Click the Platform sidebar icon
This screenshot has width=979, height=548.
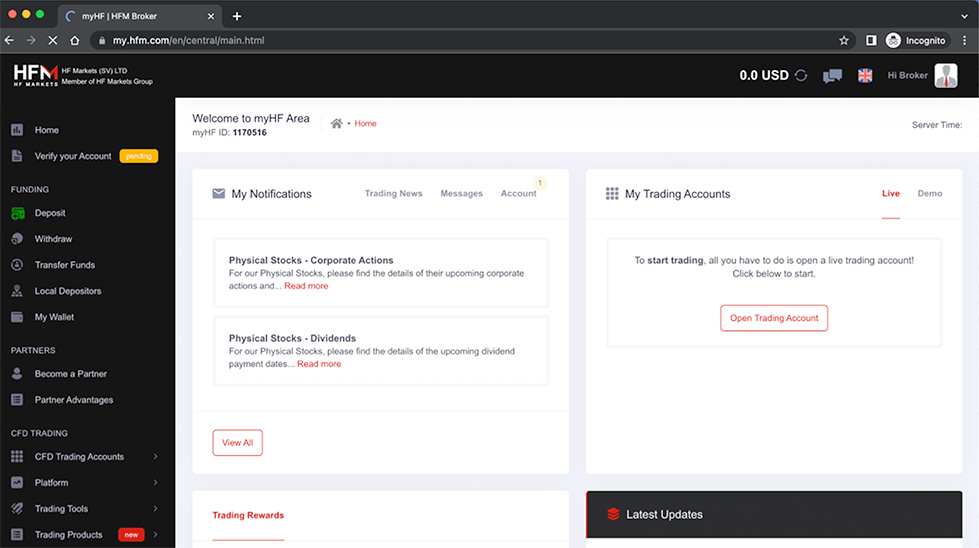pyautogui.click(x=17, y=482)
